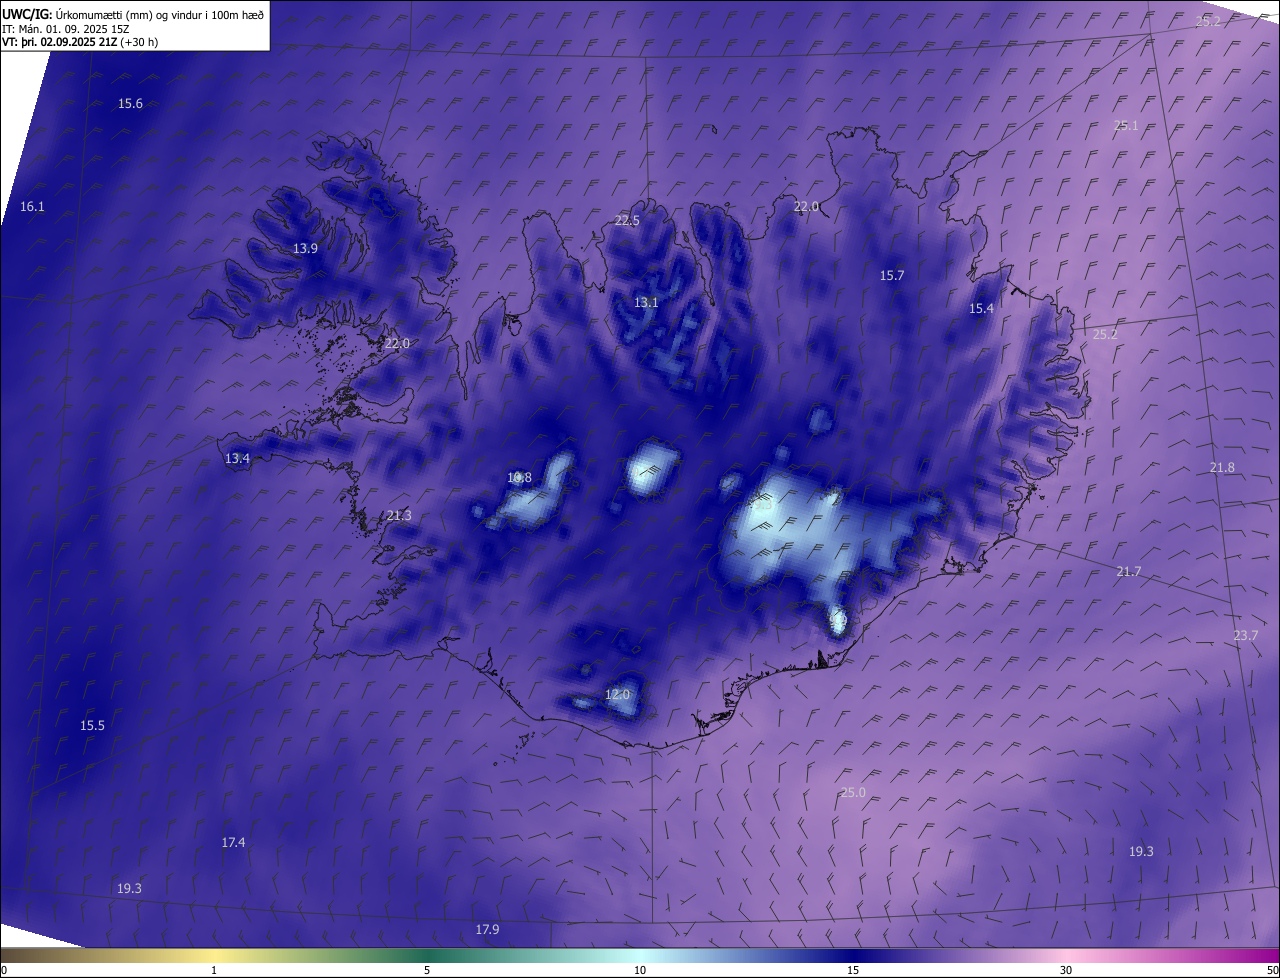Click the 15.5 value label on the map
Screen dimensions: 1280x978
(x=92, y=726)
